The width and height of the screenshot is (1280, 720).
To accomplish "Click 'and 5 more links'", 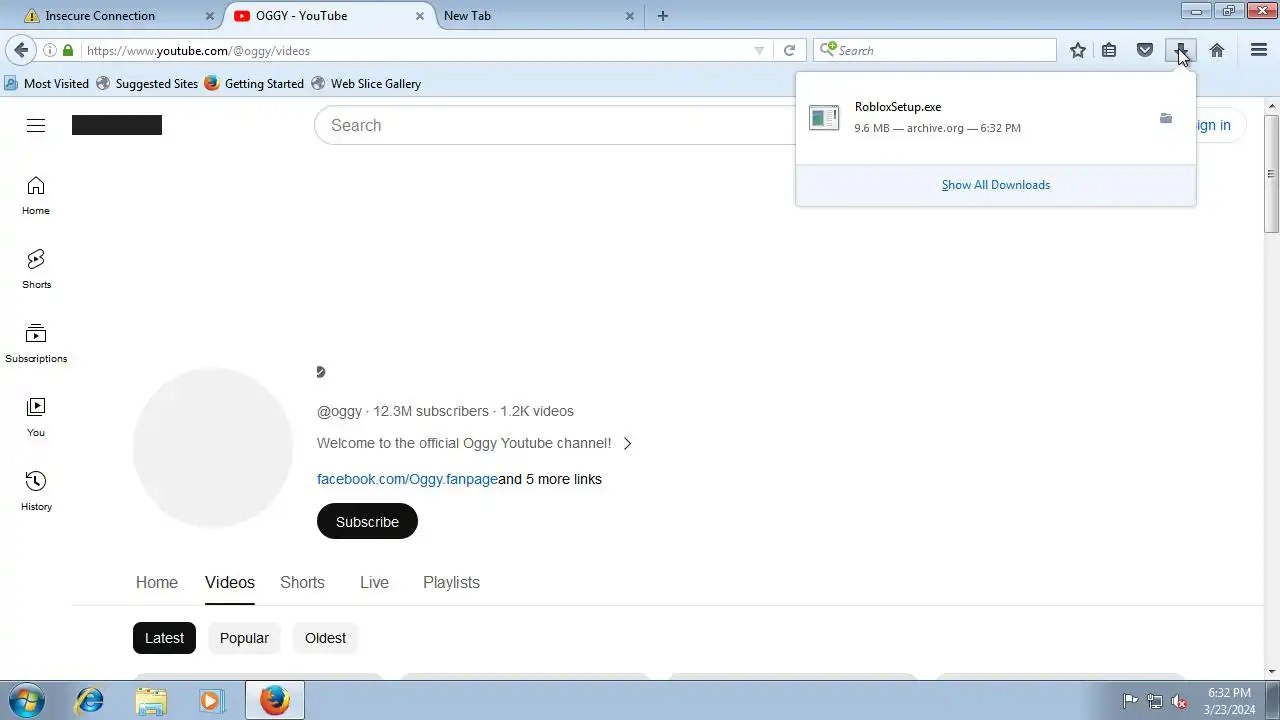I will click(x=550, y=479).
